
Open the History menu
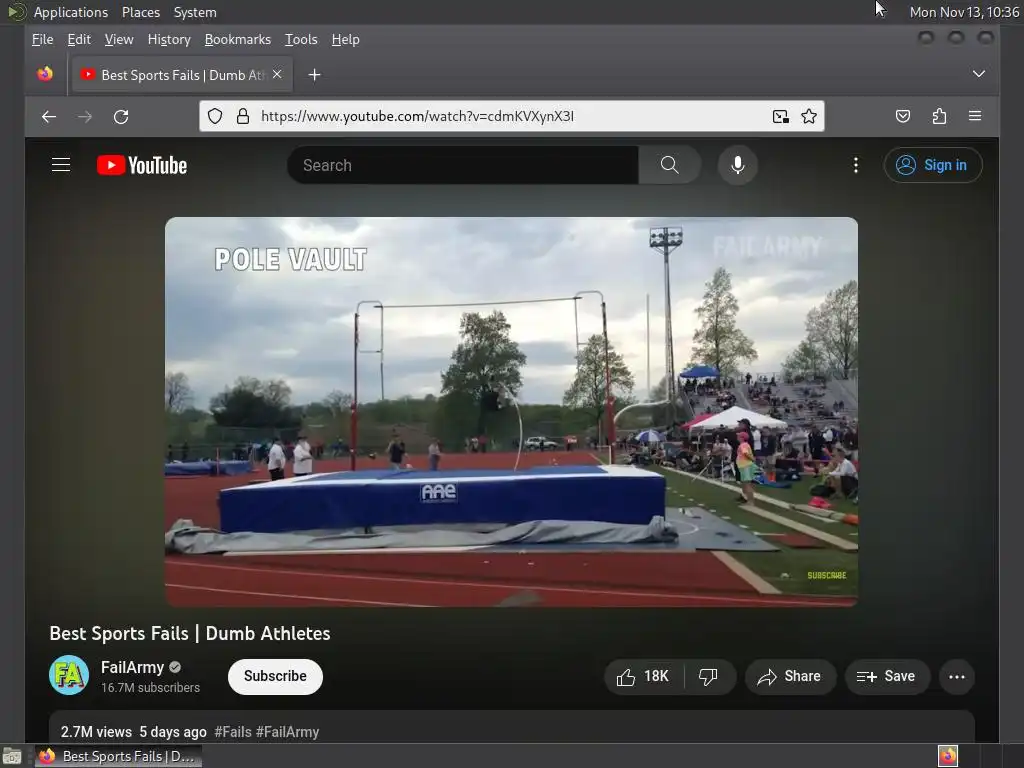click(169, 39)
